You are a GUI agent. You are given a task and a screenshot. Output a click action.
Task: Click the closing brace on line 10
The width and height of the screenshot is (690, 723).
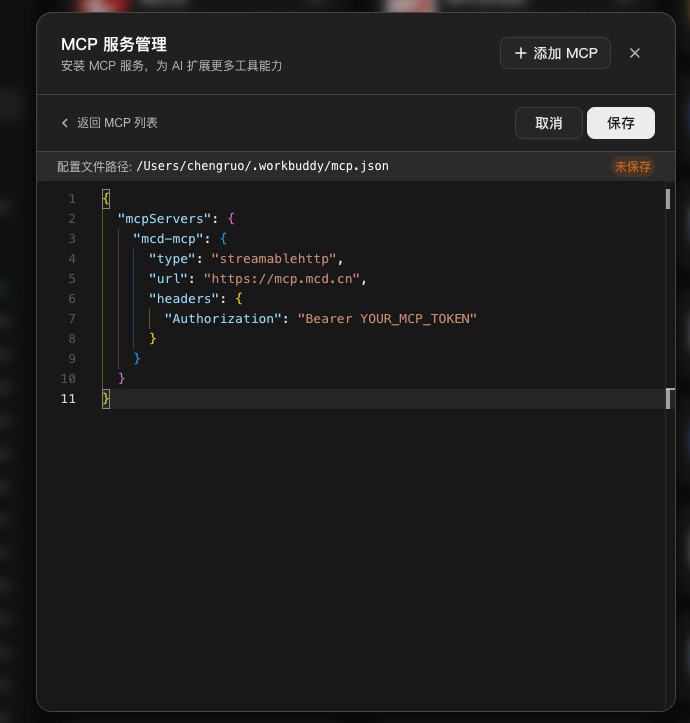pos(121,379)
